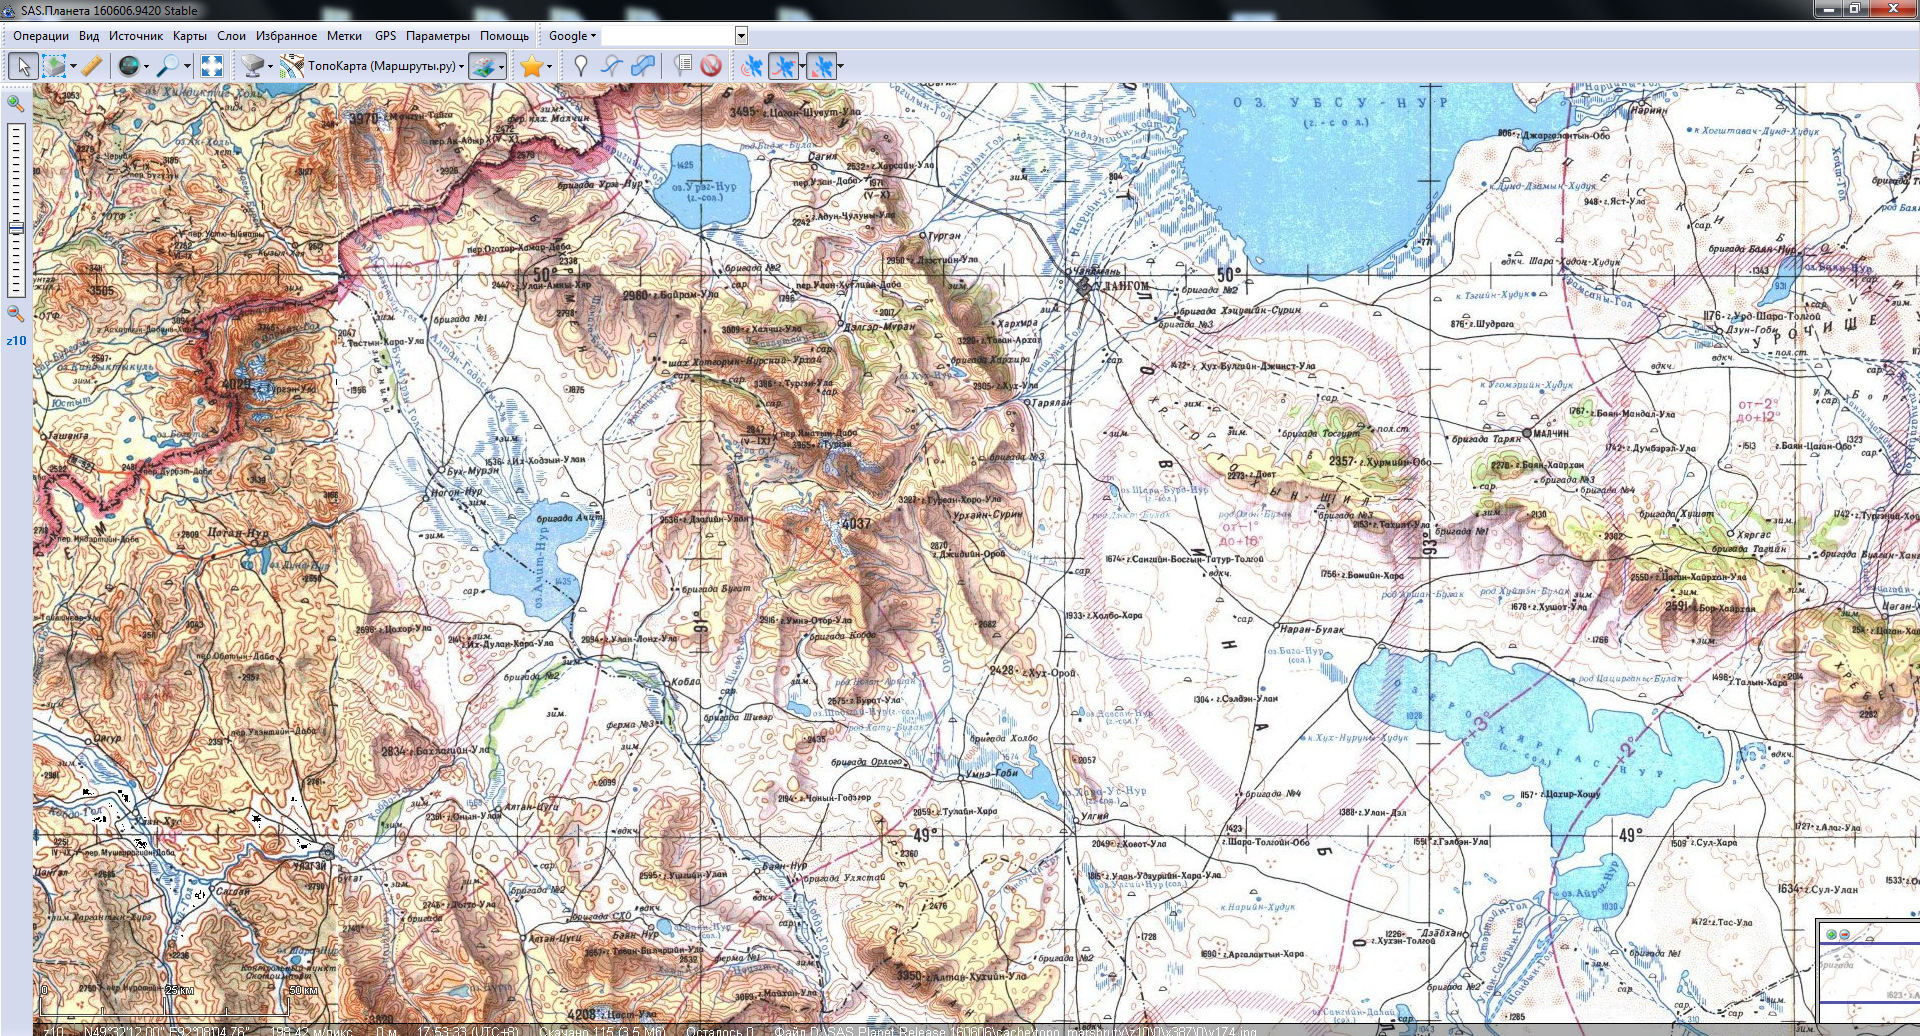The width and height of the screenshot is (1920, 1036).
Task: Click the zoom level slider handle
Action: pos(16,228)
